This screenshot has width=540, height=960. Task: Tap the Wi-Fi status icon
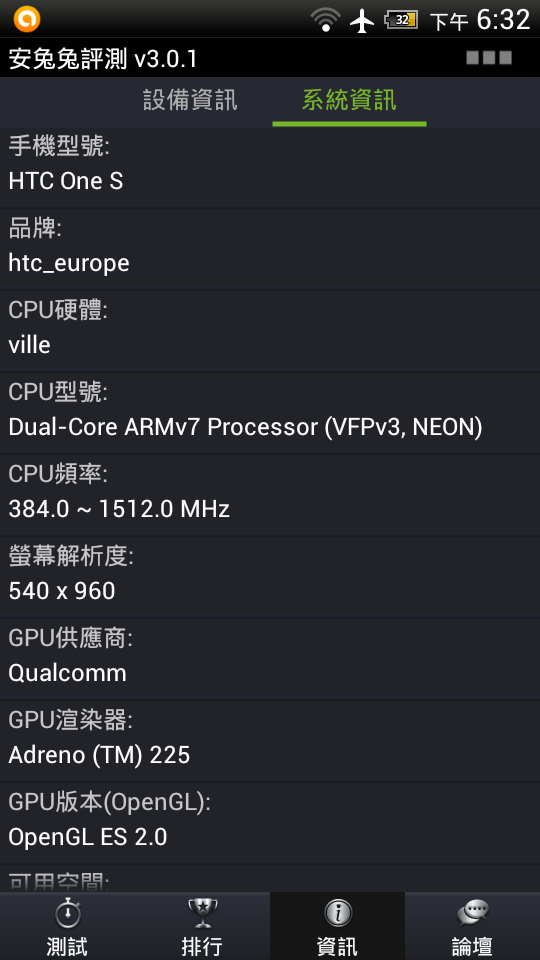pos(325,20)
